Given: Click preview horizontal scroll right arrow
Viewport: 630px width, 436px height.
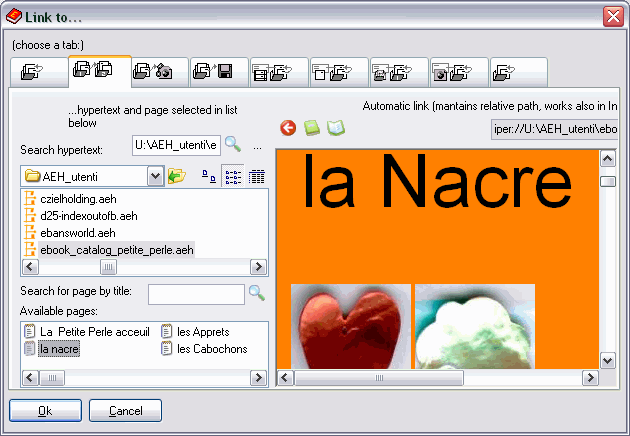Looking at the screenshot, I should pyautogui.click(x=590, y=378).
